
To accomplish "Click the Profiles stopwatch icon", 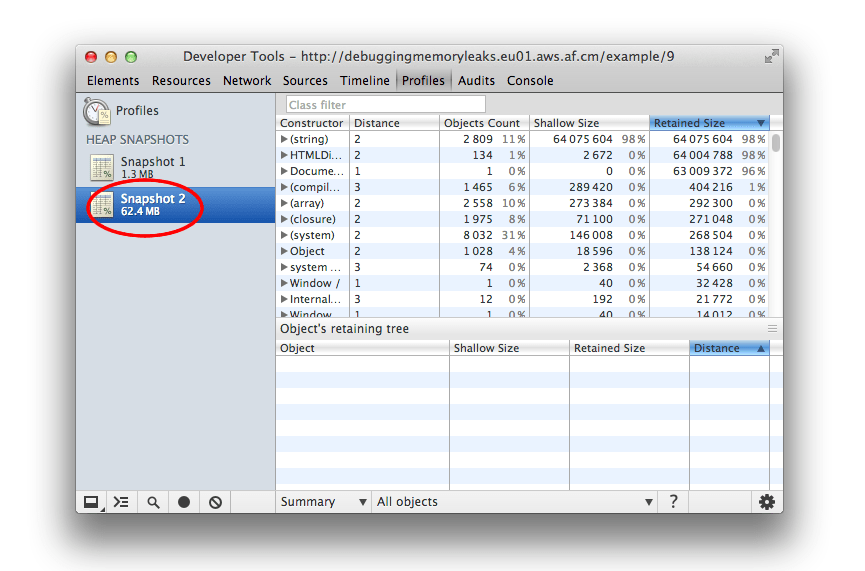I will coord(97,111).
